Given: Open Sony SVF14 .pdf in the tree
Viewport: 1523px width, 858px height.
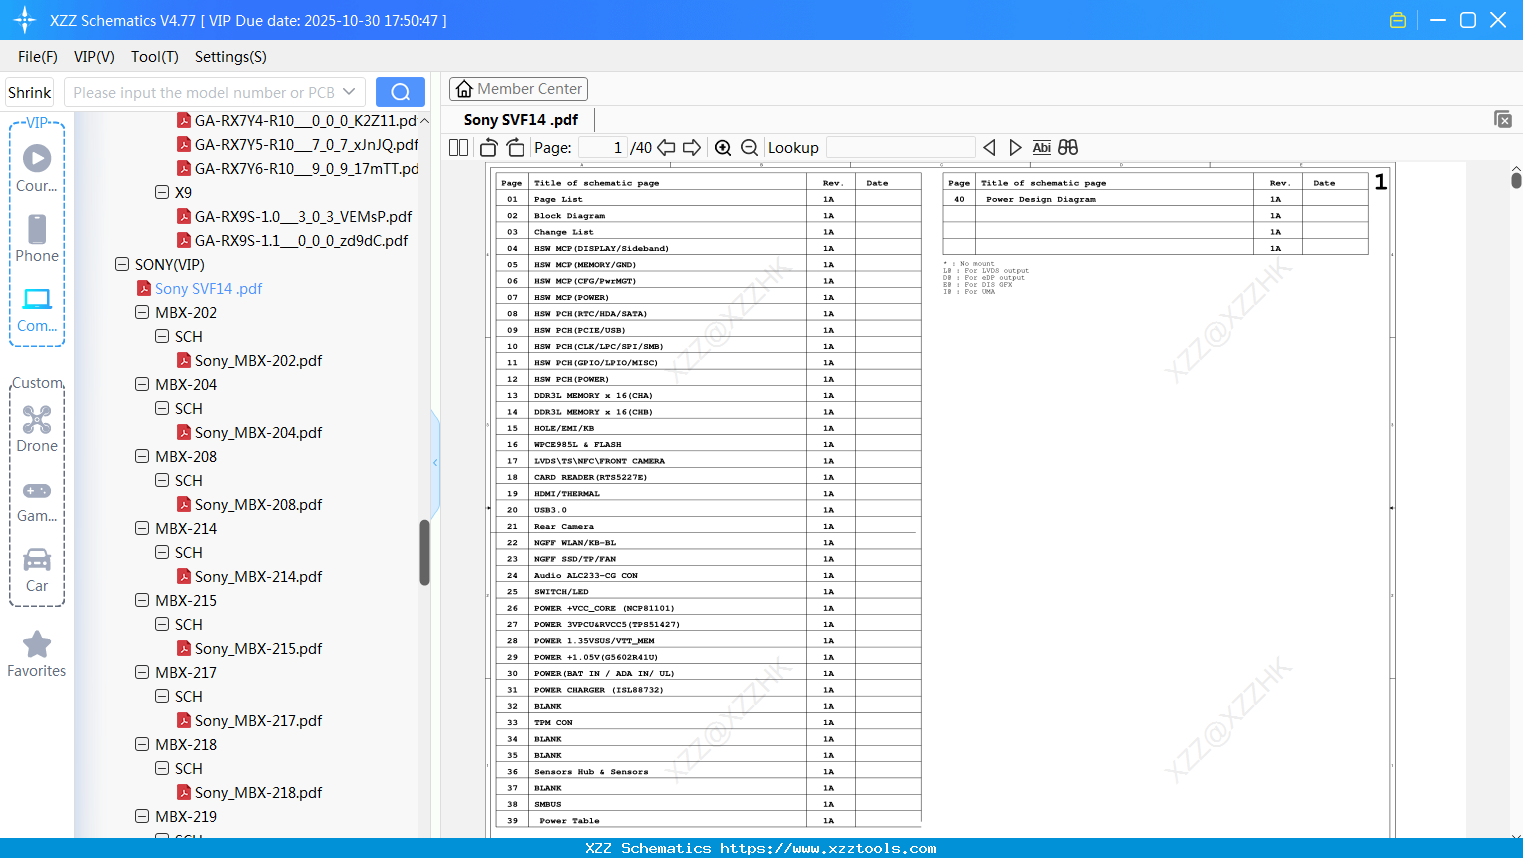Looking at the screenshot, I should coord(208,288).
